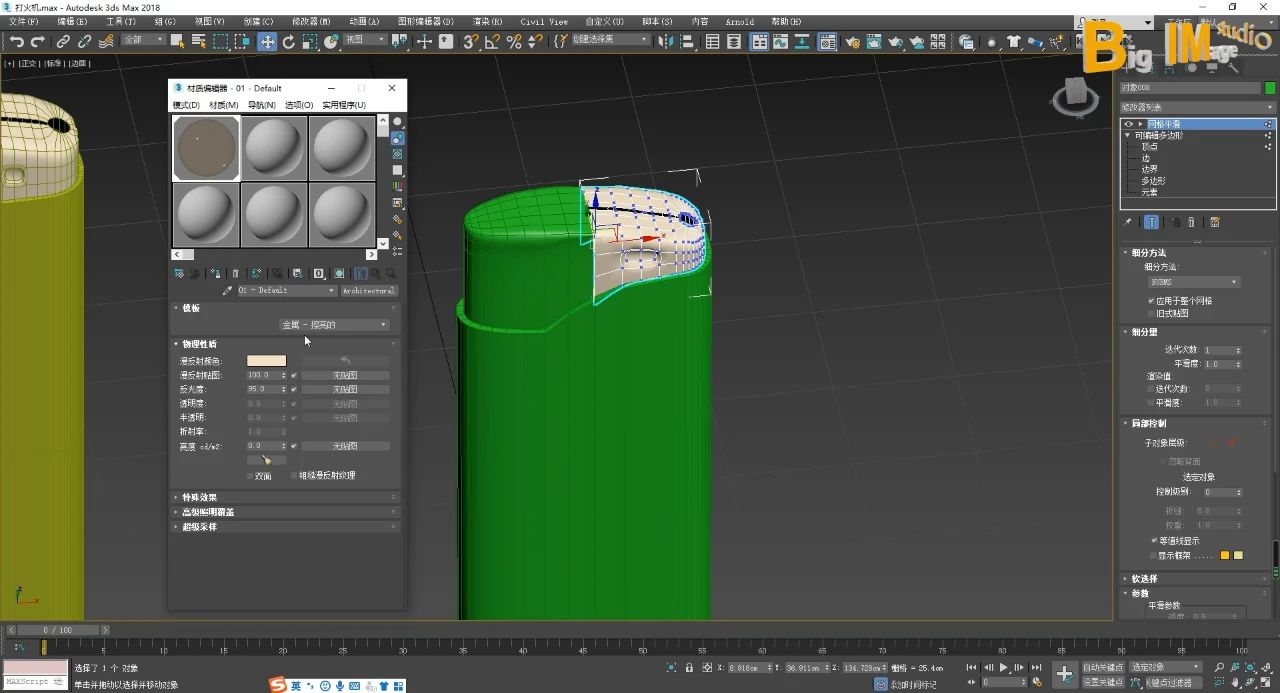Select the Rotate tool in toolbar
The image size is (1280, 693).
click(x=289, y=41)
